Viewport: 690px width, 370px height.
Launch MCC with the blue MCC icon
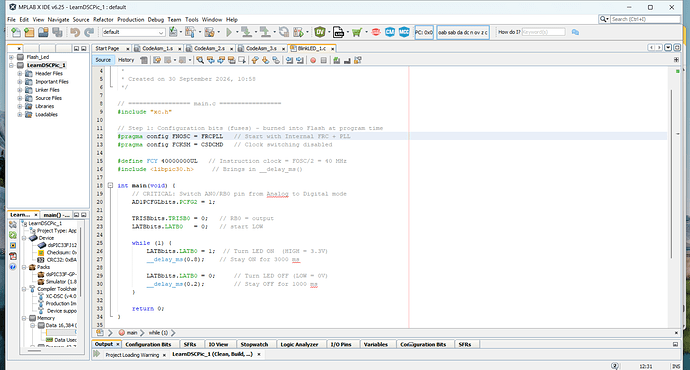tap(404, 32)
